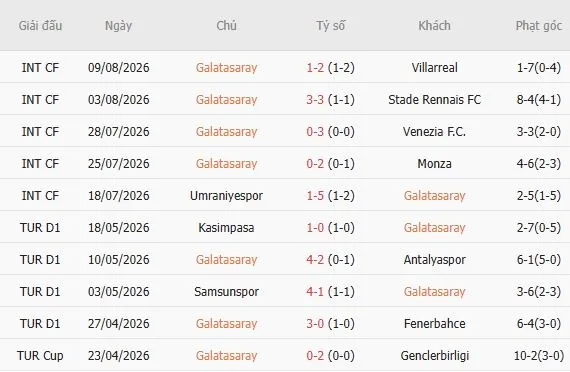Viewport: 570px width, 372px height.
Task: Open Antalyaspor team link
Action: point(434,260)
